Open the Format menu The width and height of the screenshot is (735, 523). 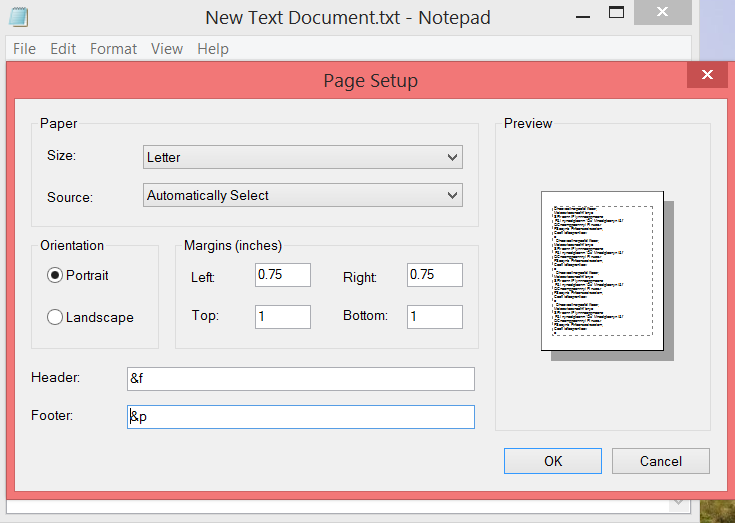pos(113,49)
